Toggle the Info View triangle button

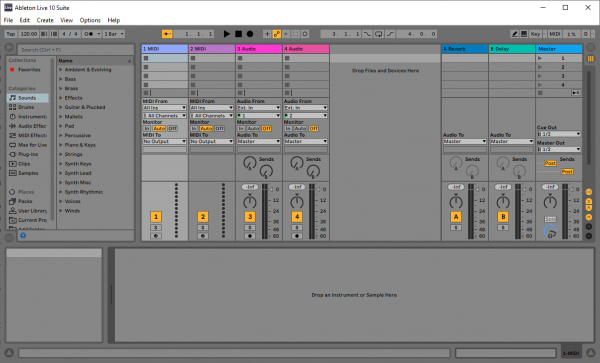[9, 353]
